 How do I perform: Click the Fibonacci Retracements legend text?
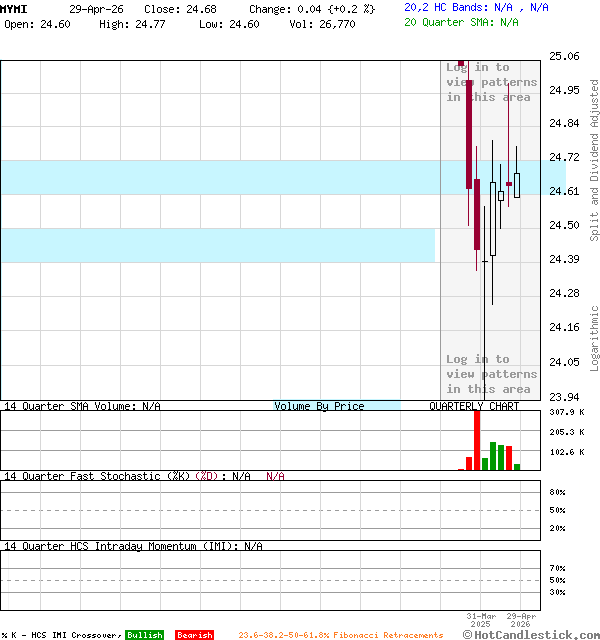[x=340, y=635]
